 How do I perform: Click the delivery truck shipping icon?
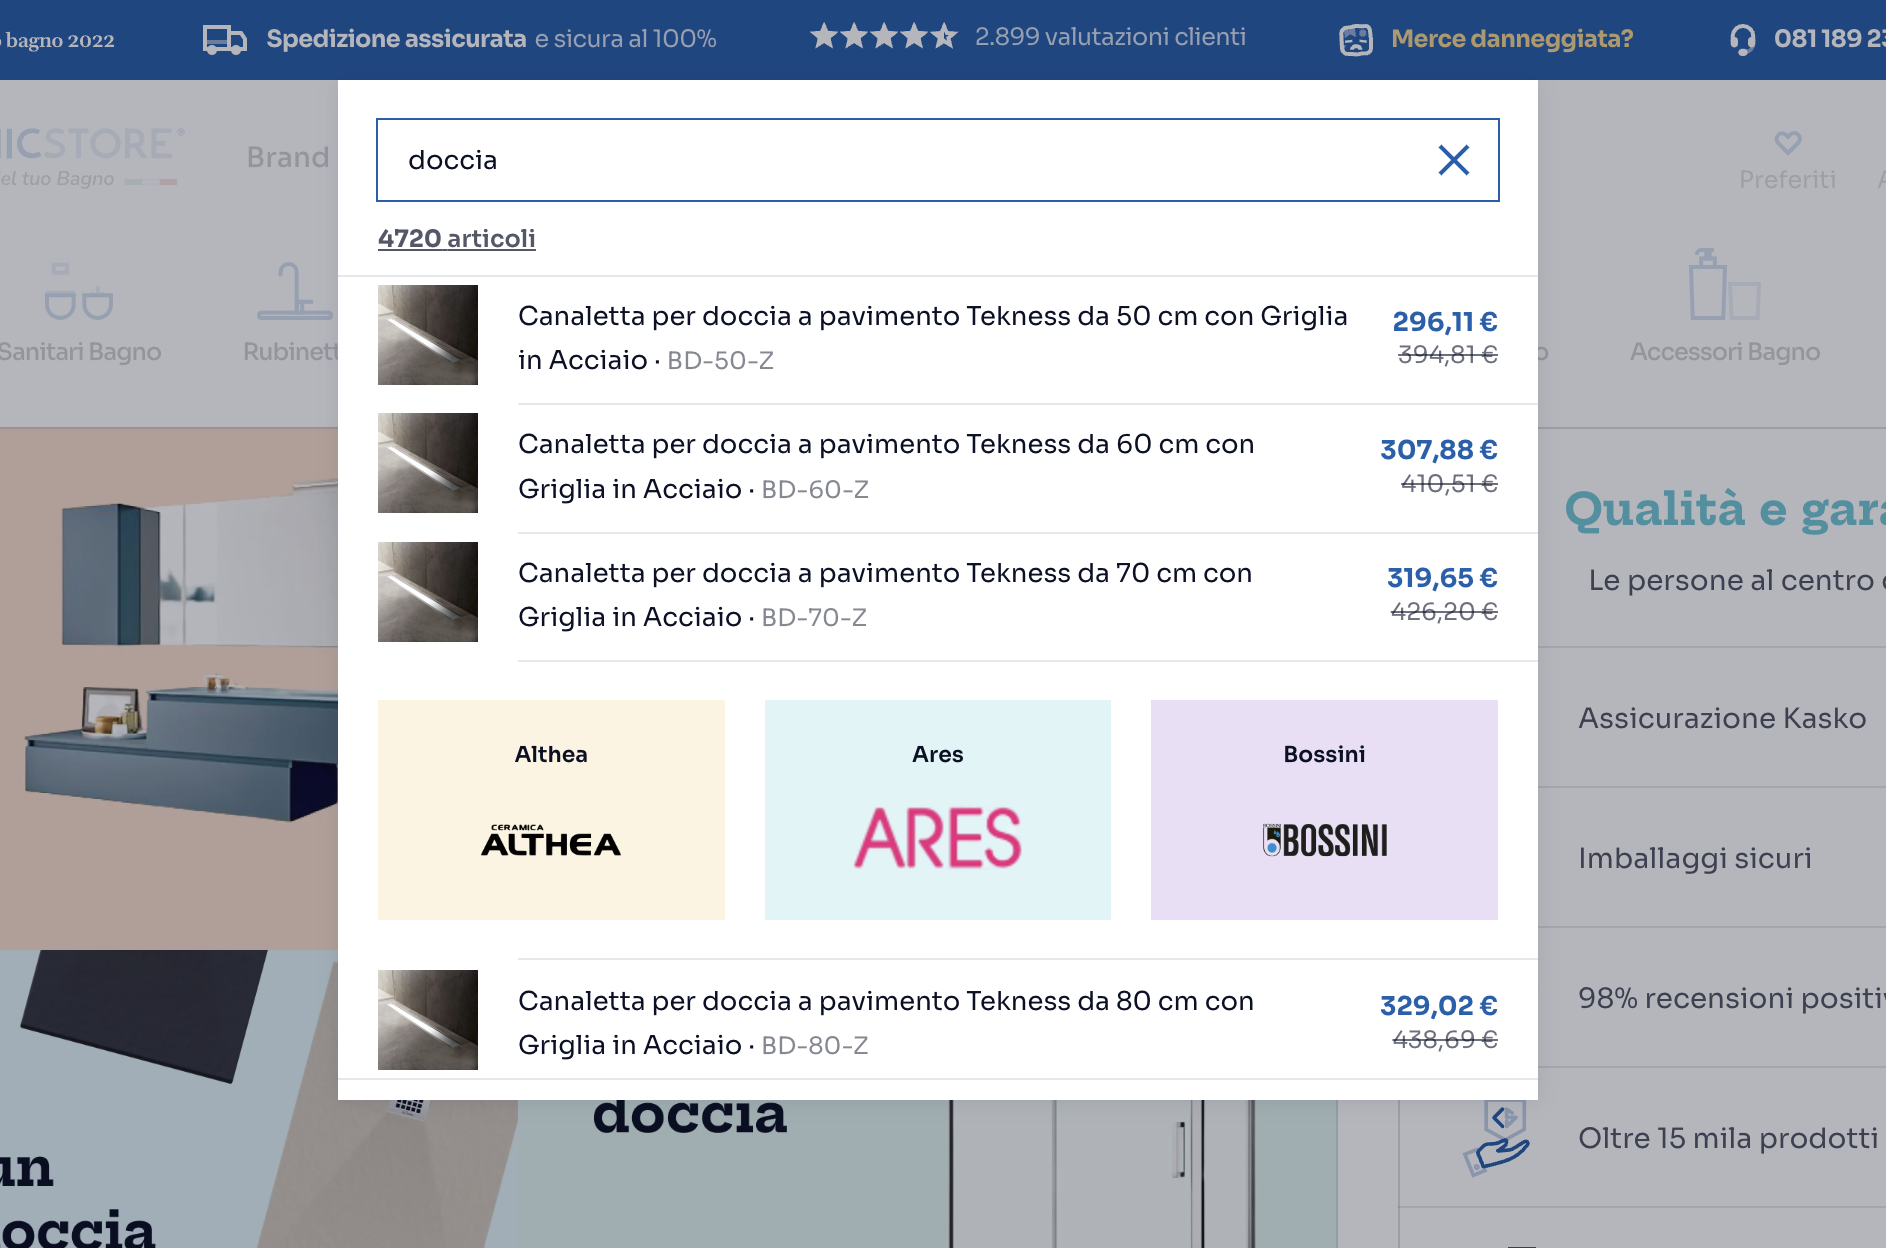point(224,40)
